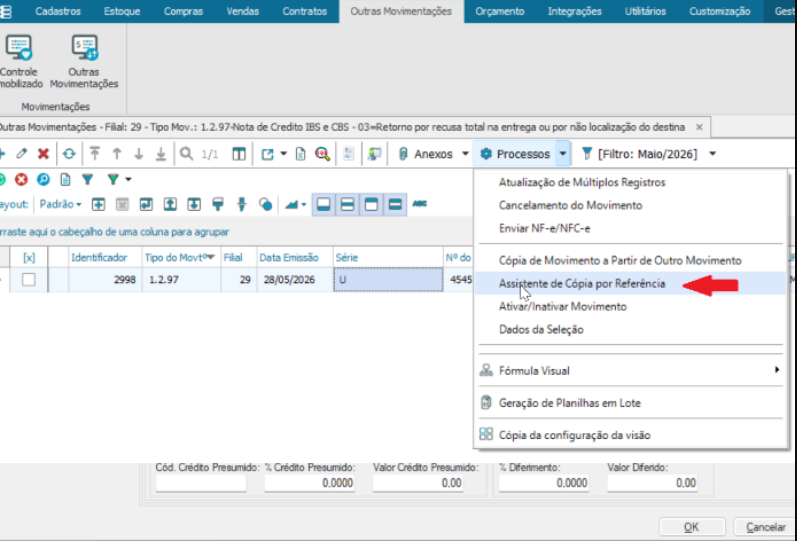Toggle the third highlighted top panel button
The height and width of the screenshot is (541, 797).
click(x=371, y=204)
